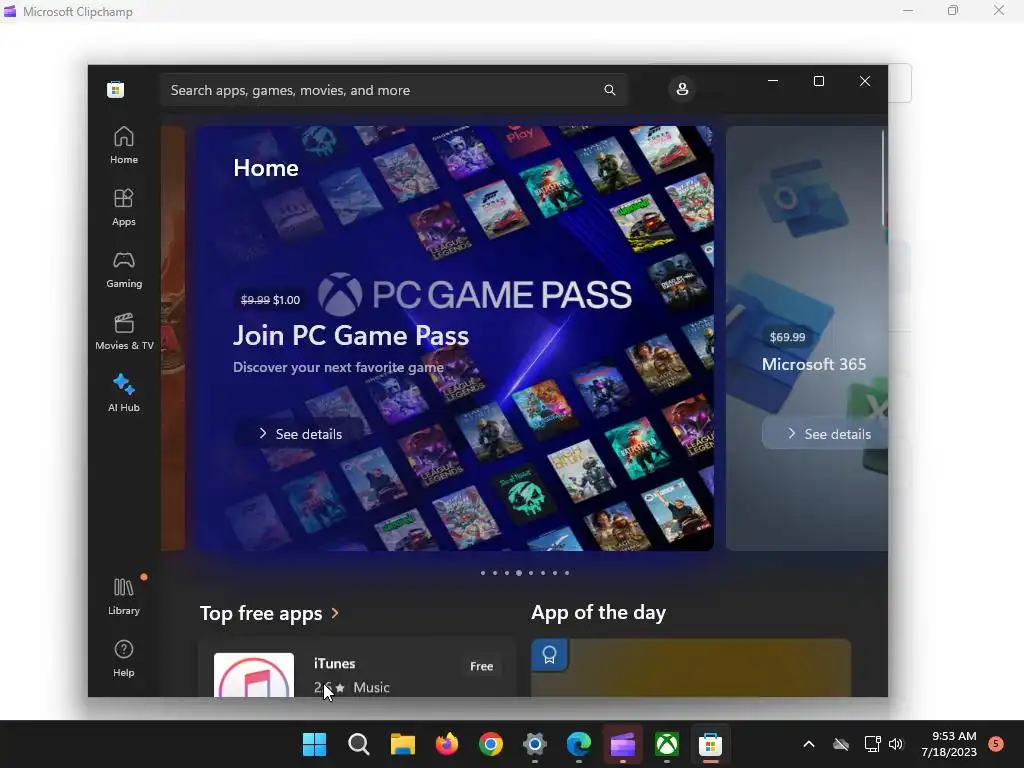Open the network tray icon
This screenshot has height=768, width=1024.
(x=872, y=744)
